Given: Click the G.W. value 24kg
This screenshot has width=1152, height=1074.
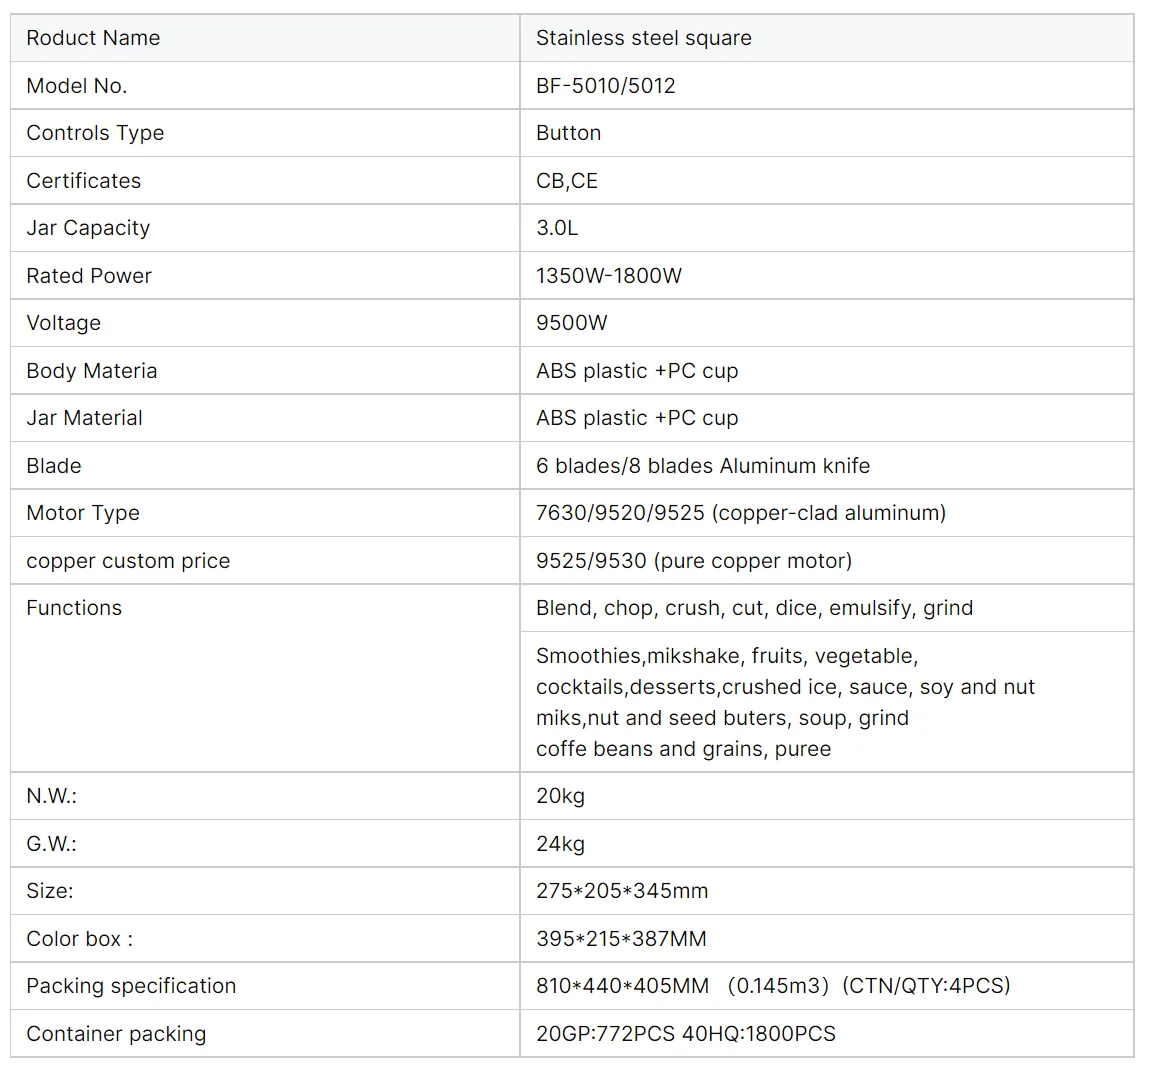Looking at the screenshot, I should coord(560,844).
